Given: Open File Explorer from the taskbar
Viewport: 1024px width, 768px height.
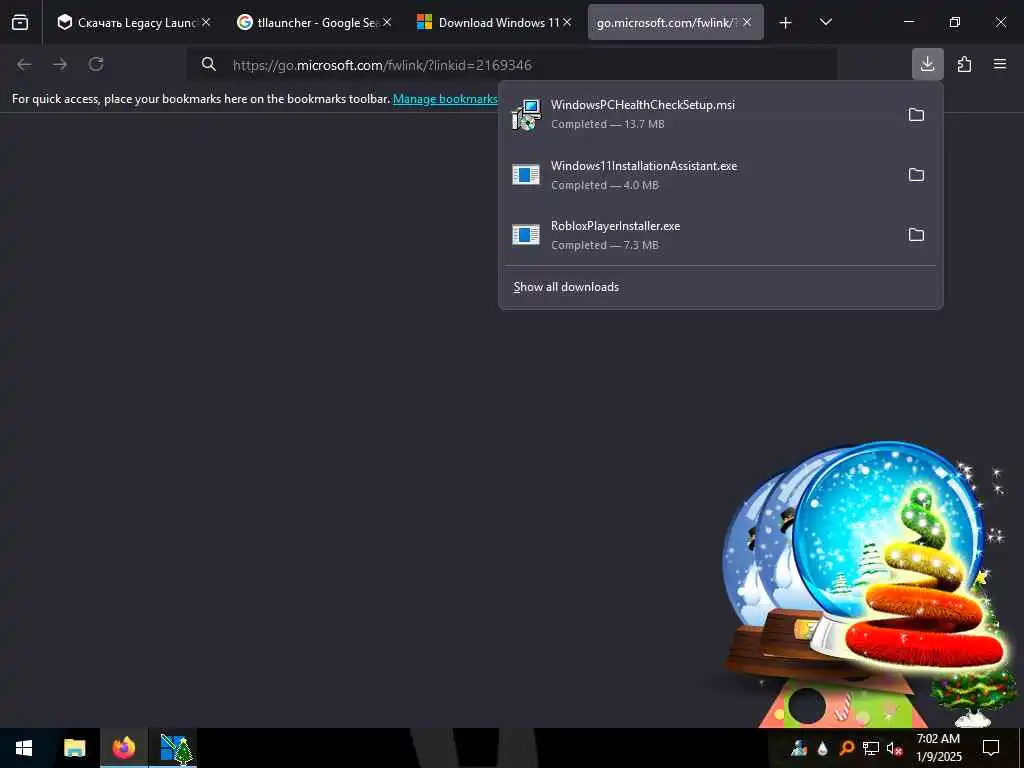Looking at the screenshot, I should pyautogui.click(x=74, y=748).
